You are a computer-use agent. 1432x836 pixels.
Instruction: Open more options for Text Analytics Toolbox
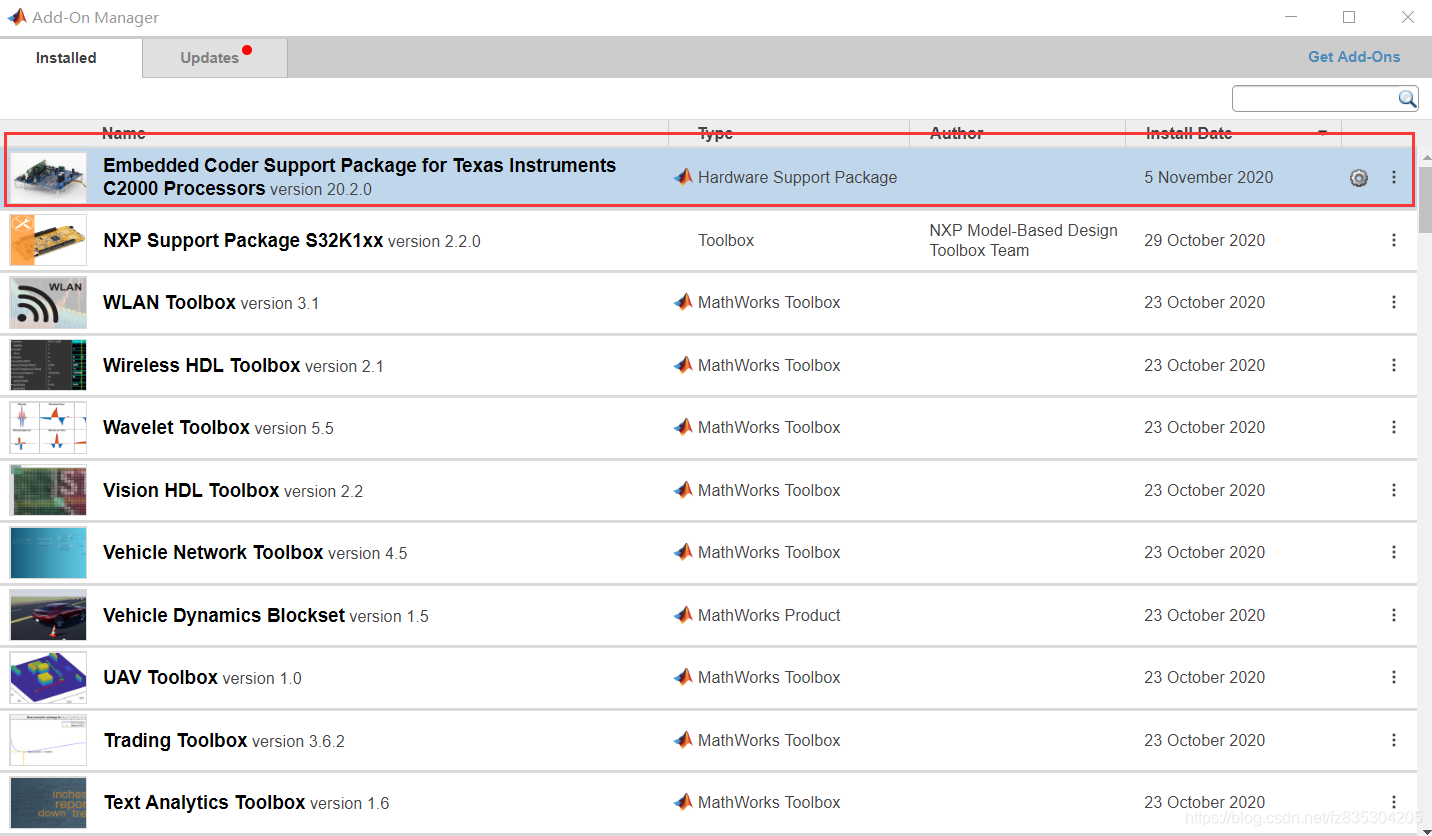coord(1394,802)
